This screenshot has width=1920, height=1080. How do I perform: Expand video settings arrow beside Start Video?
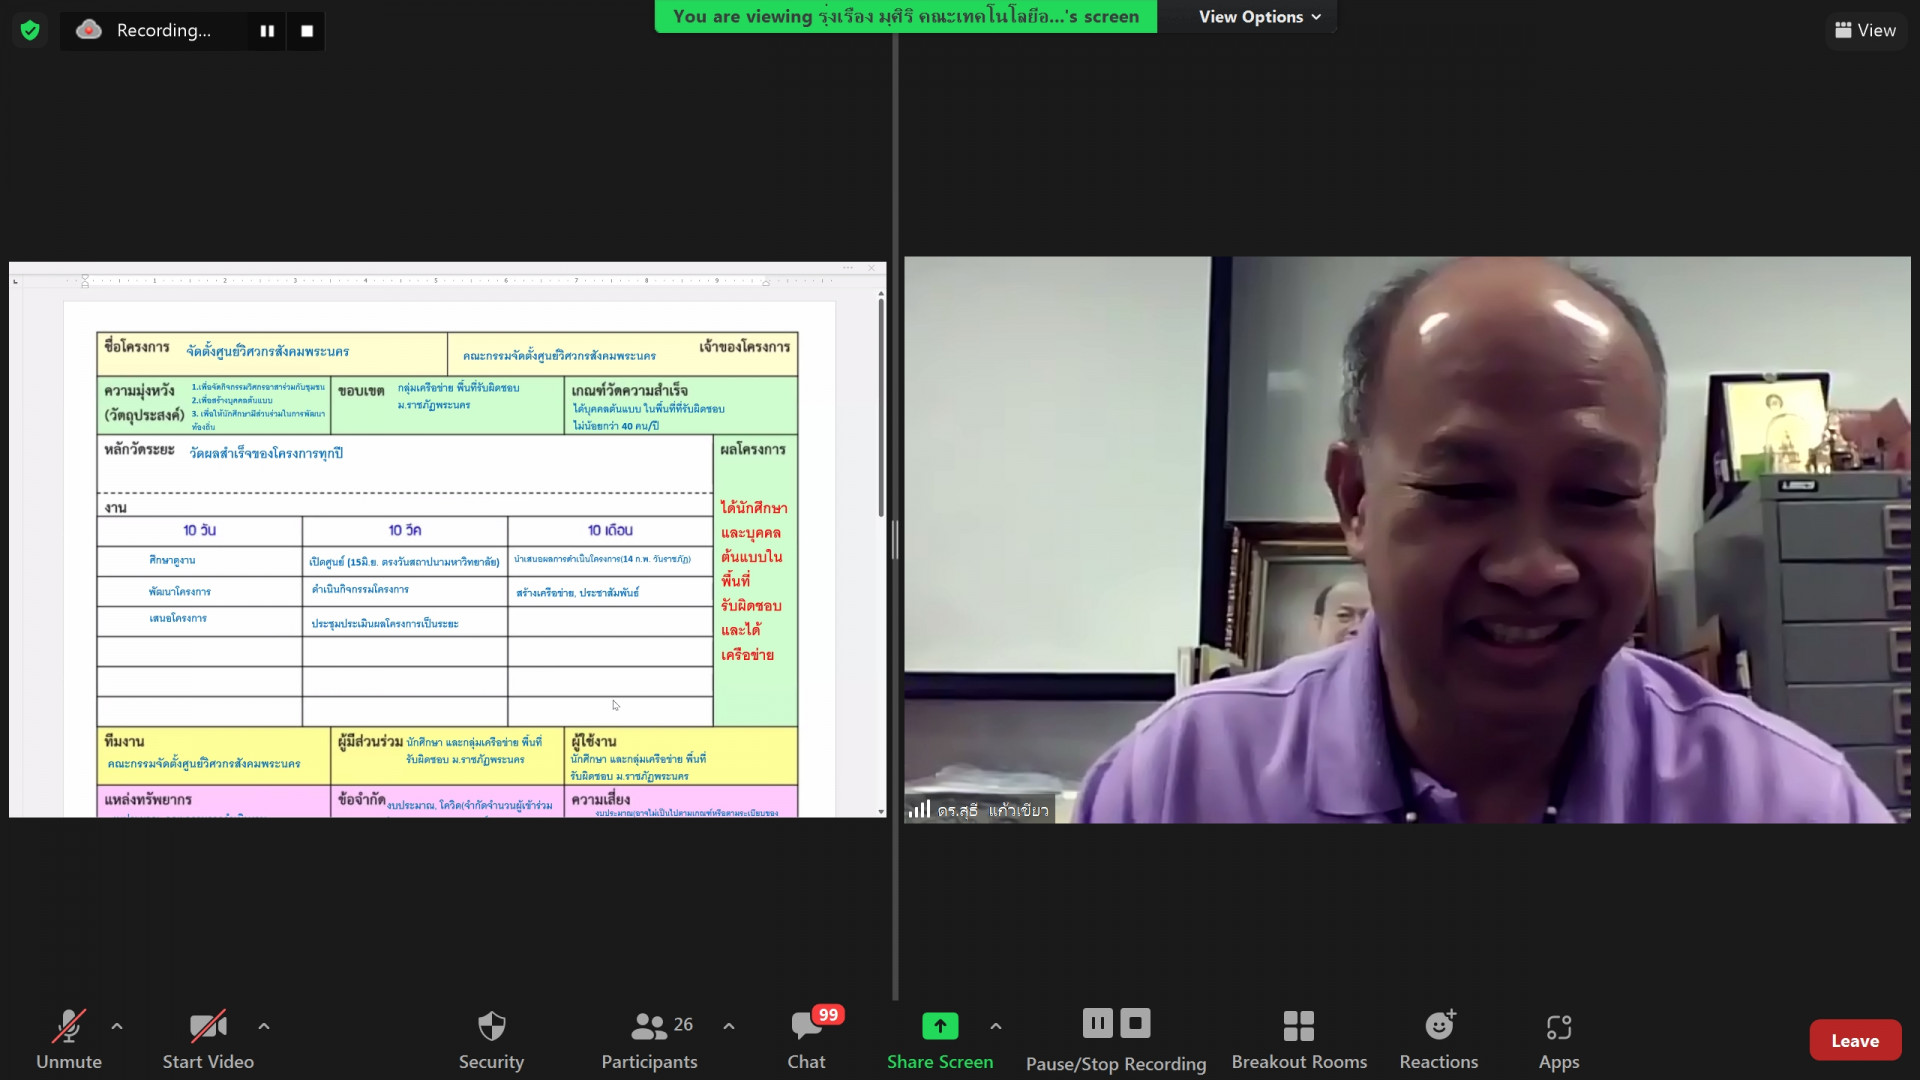coord(264,1026)
